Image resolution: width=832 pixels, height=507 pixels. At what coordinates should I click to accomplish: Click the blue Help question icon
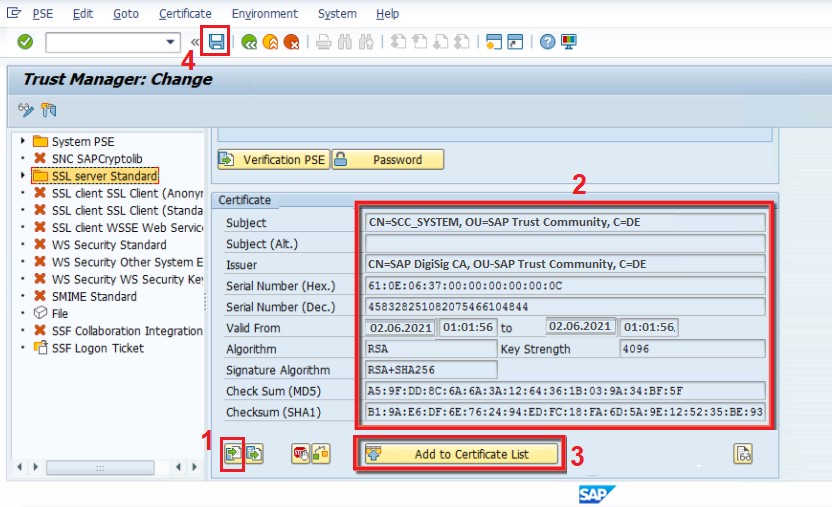click(x=547, y=41)
